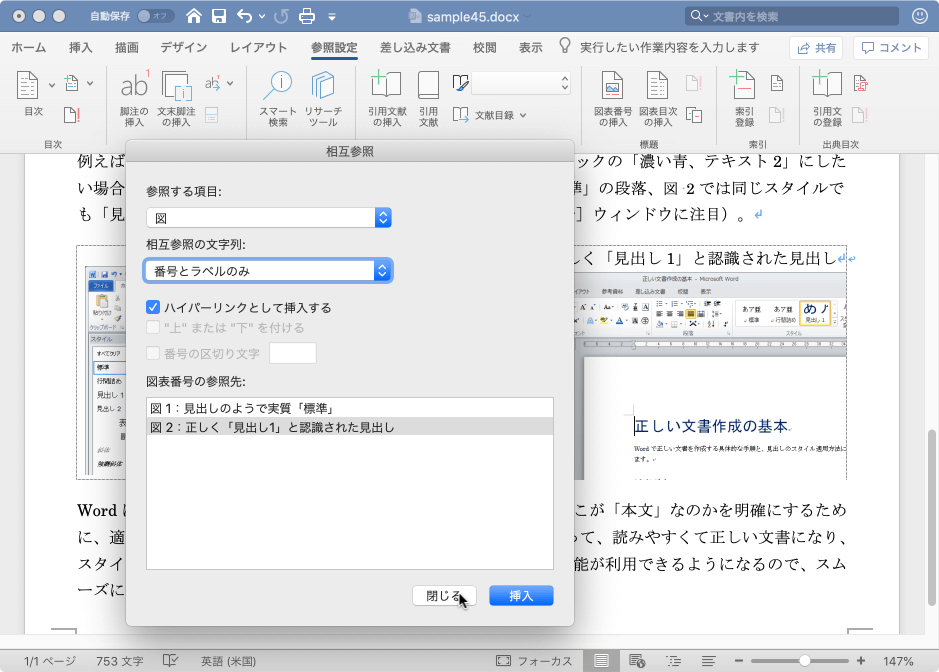Open 相互参照の文字列 dropdown

tap(268, 271)
